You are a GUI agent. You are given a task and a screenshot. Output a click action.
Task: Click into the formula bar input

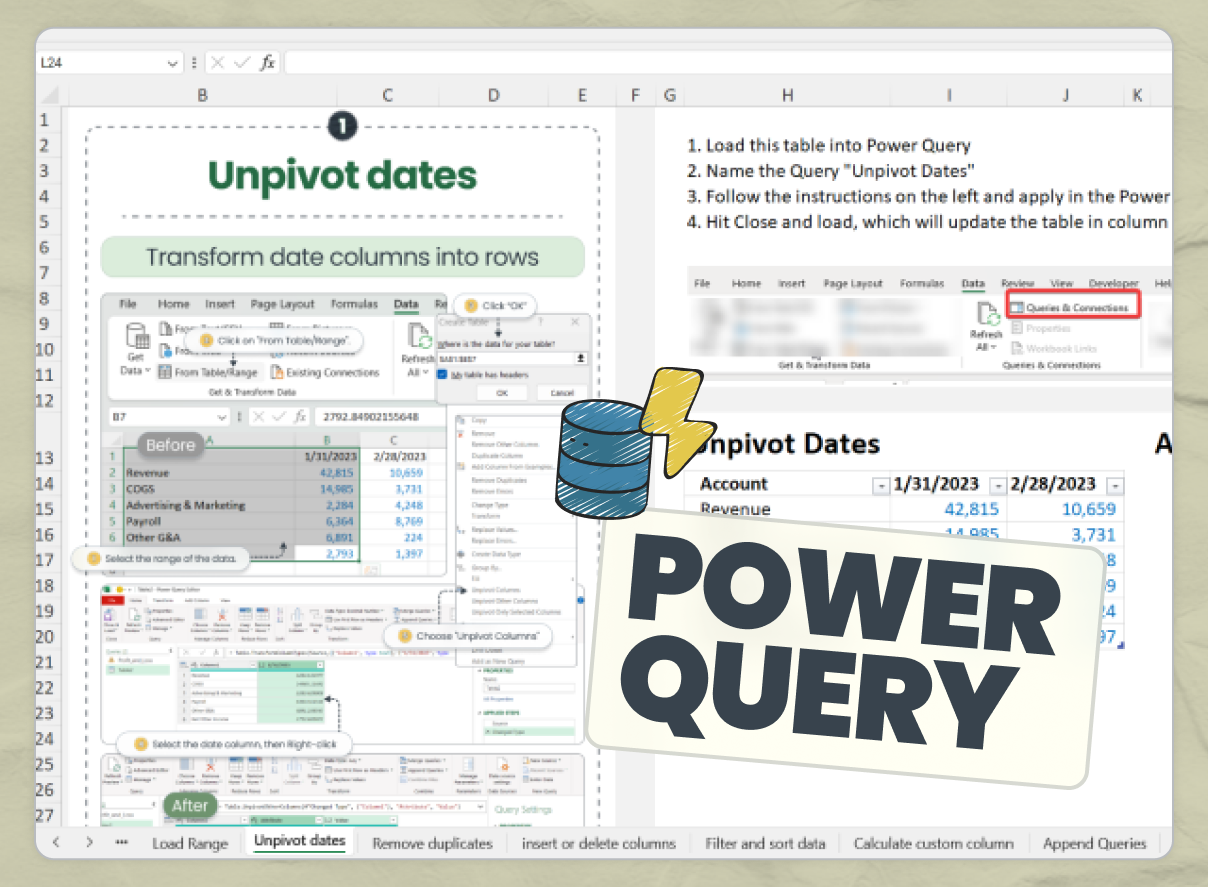click(x=727, y=62)
